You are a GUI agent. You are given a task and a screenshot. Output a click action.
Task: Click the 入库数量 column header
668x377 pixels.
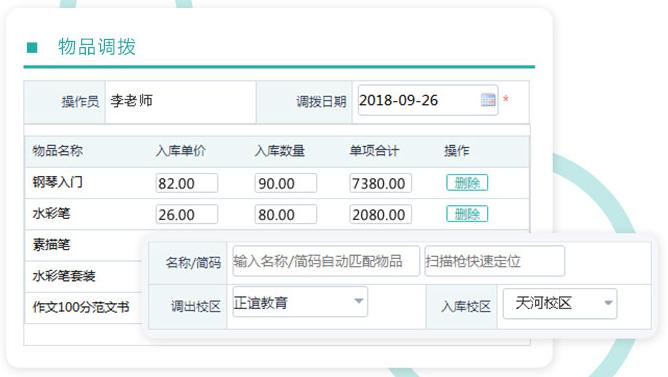point(279,151)
